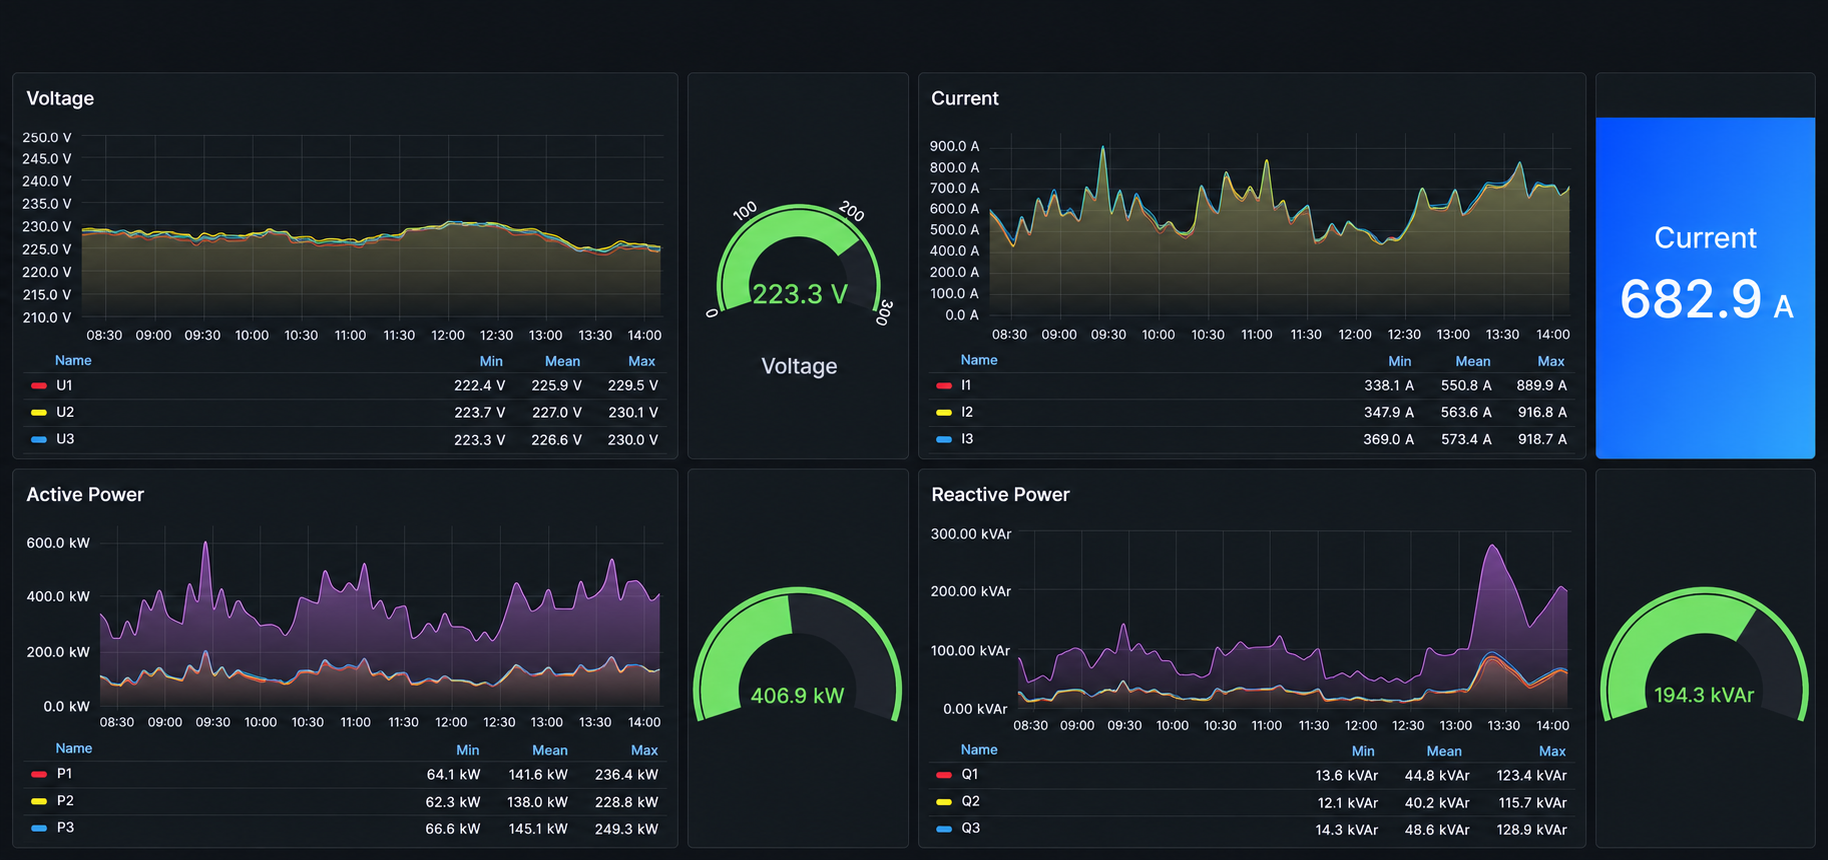
Task: Toggle U3 series in Voltage legend
Action: coord(65,439)
